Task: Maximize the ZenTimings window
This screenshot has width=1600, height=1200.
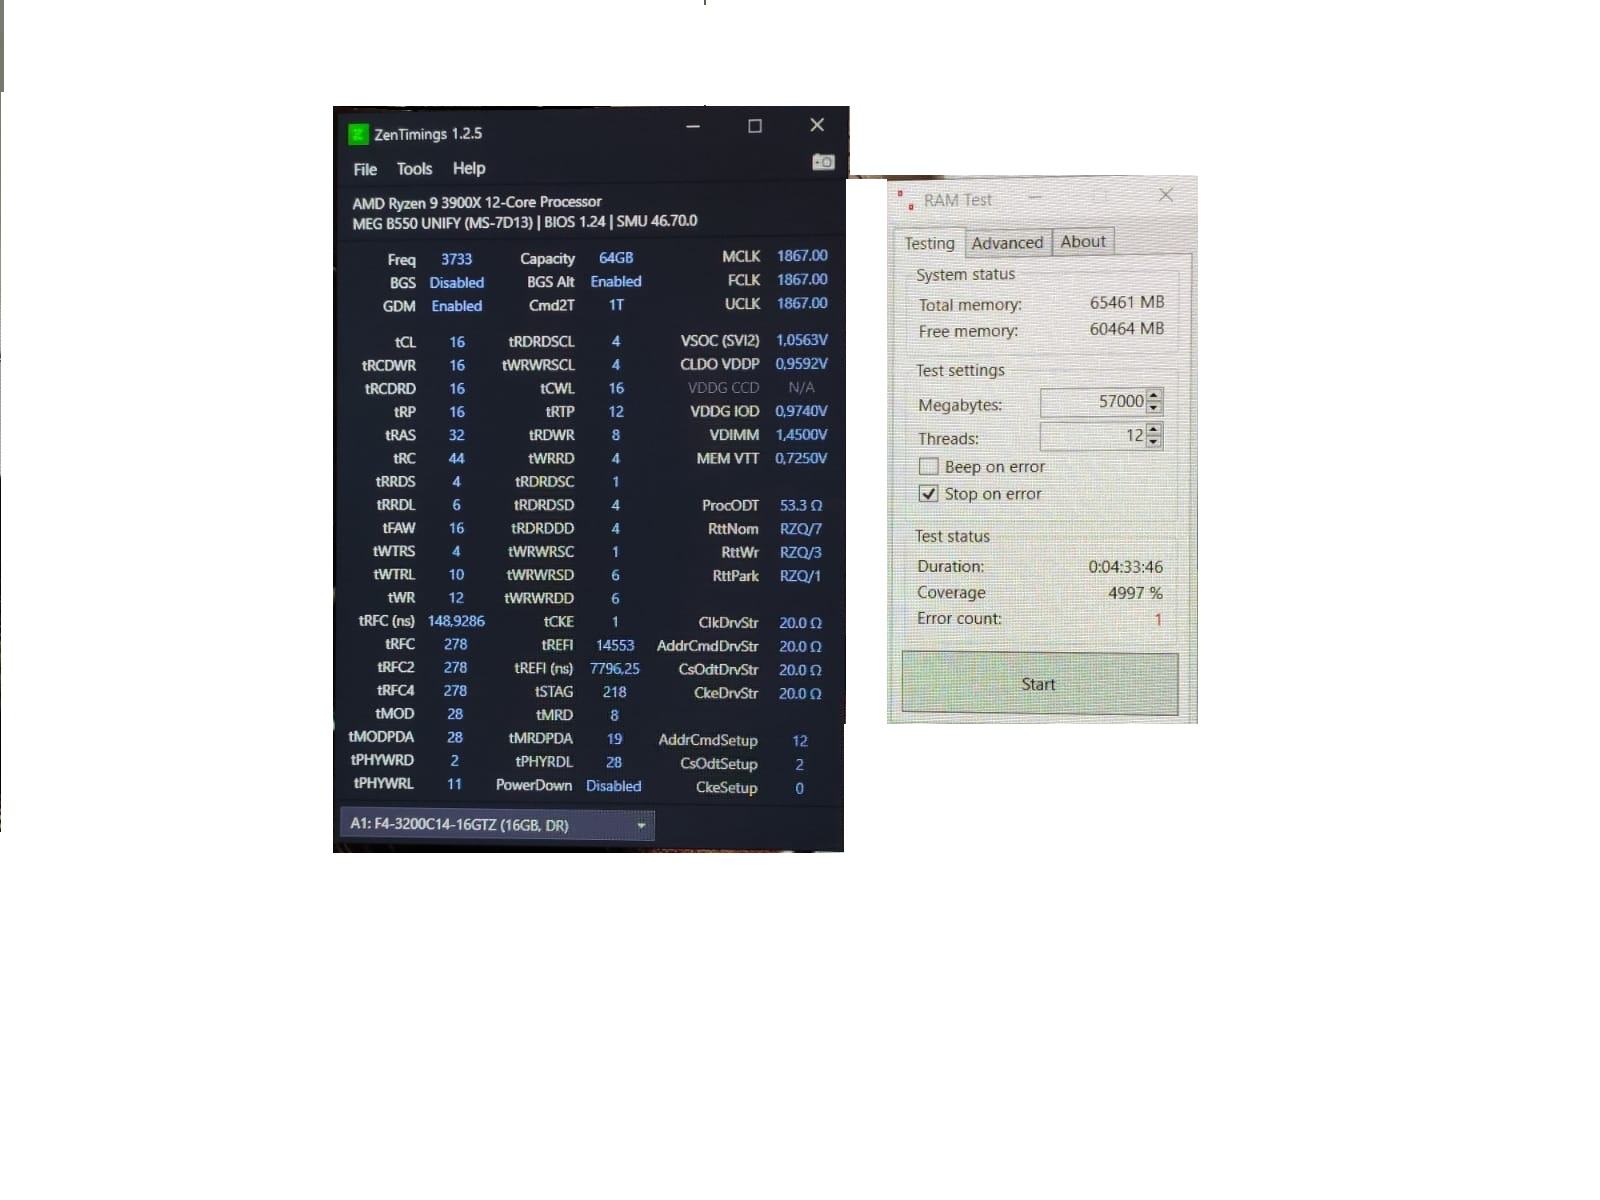Action: pyautogui.click(x=755, y=126)
